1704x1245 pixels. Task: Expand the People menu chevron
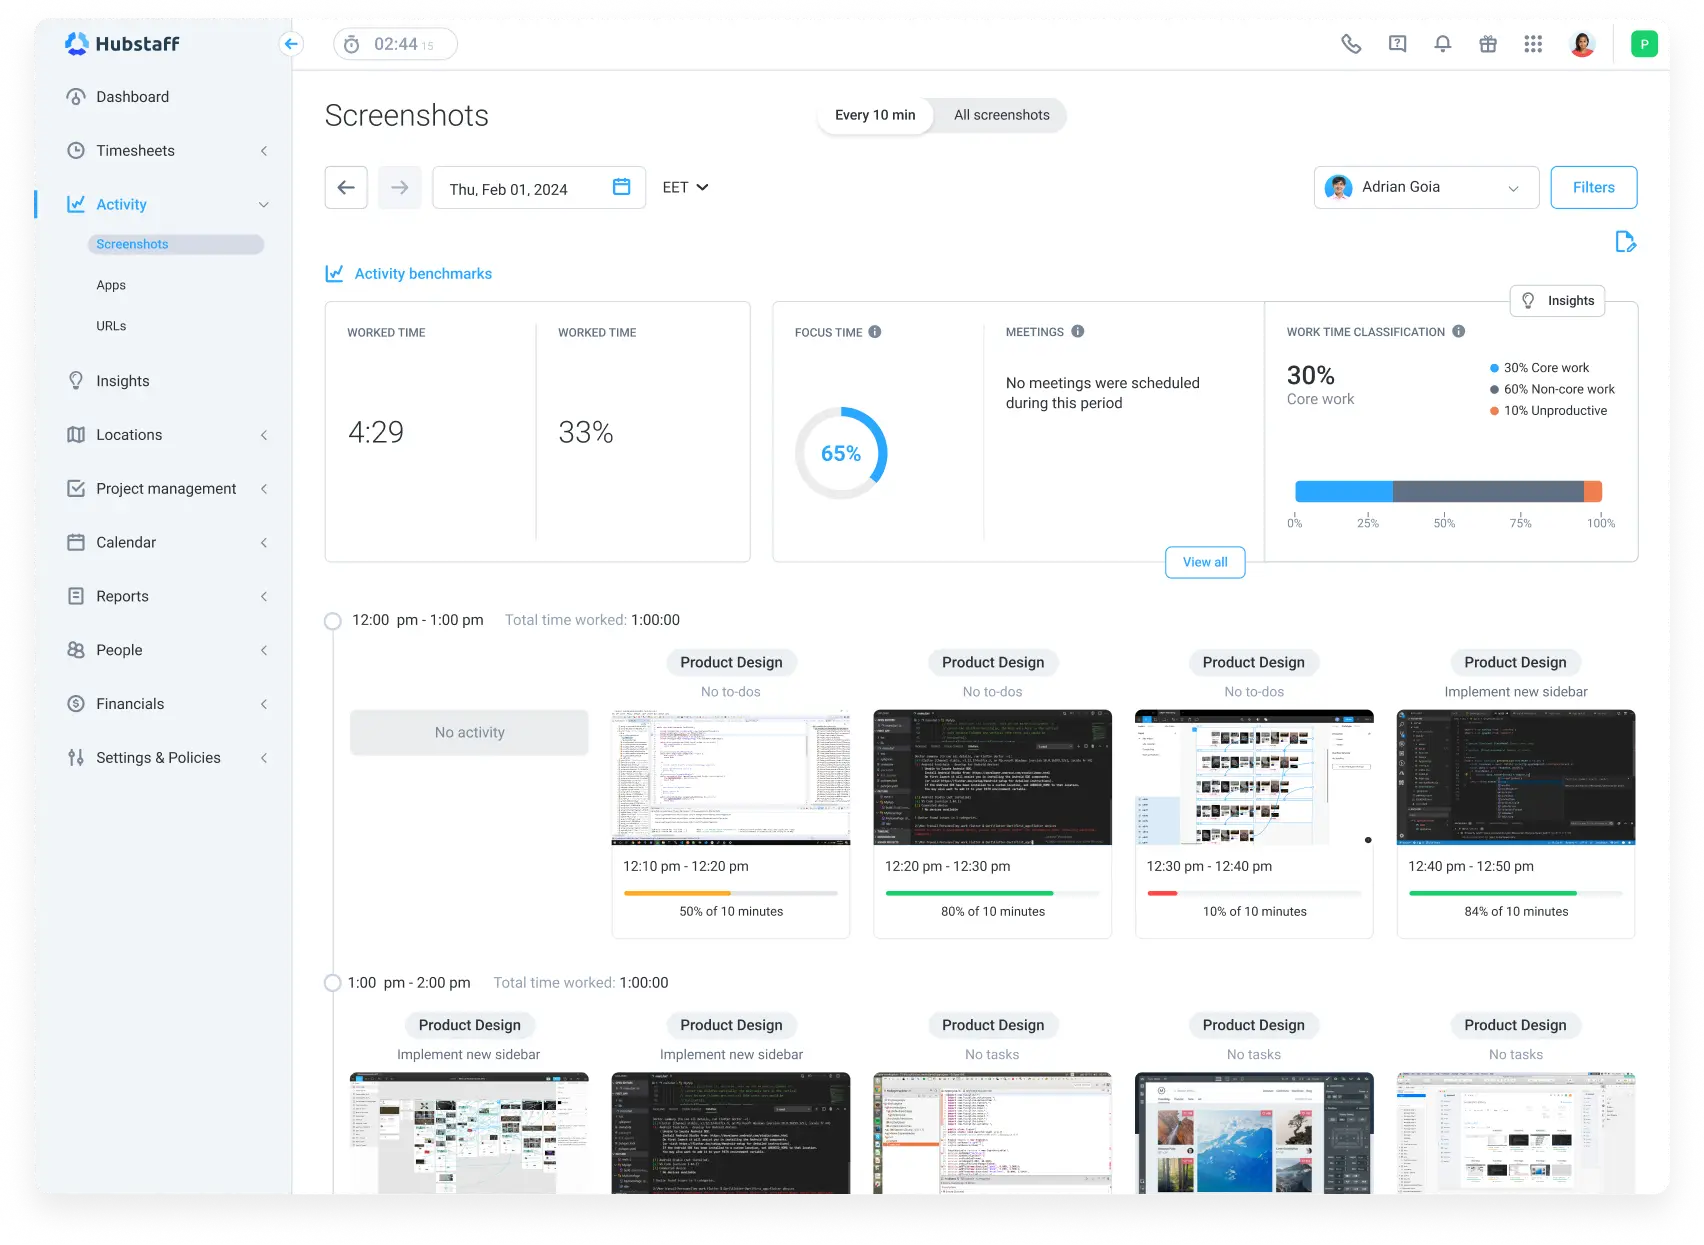[x=264, y=650]
